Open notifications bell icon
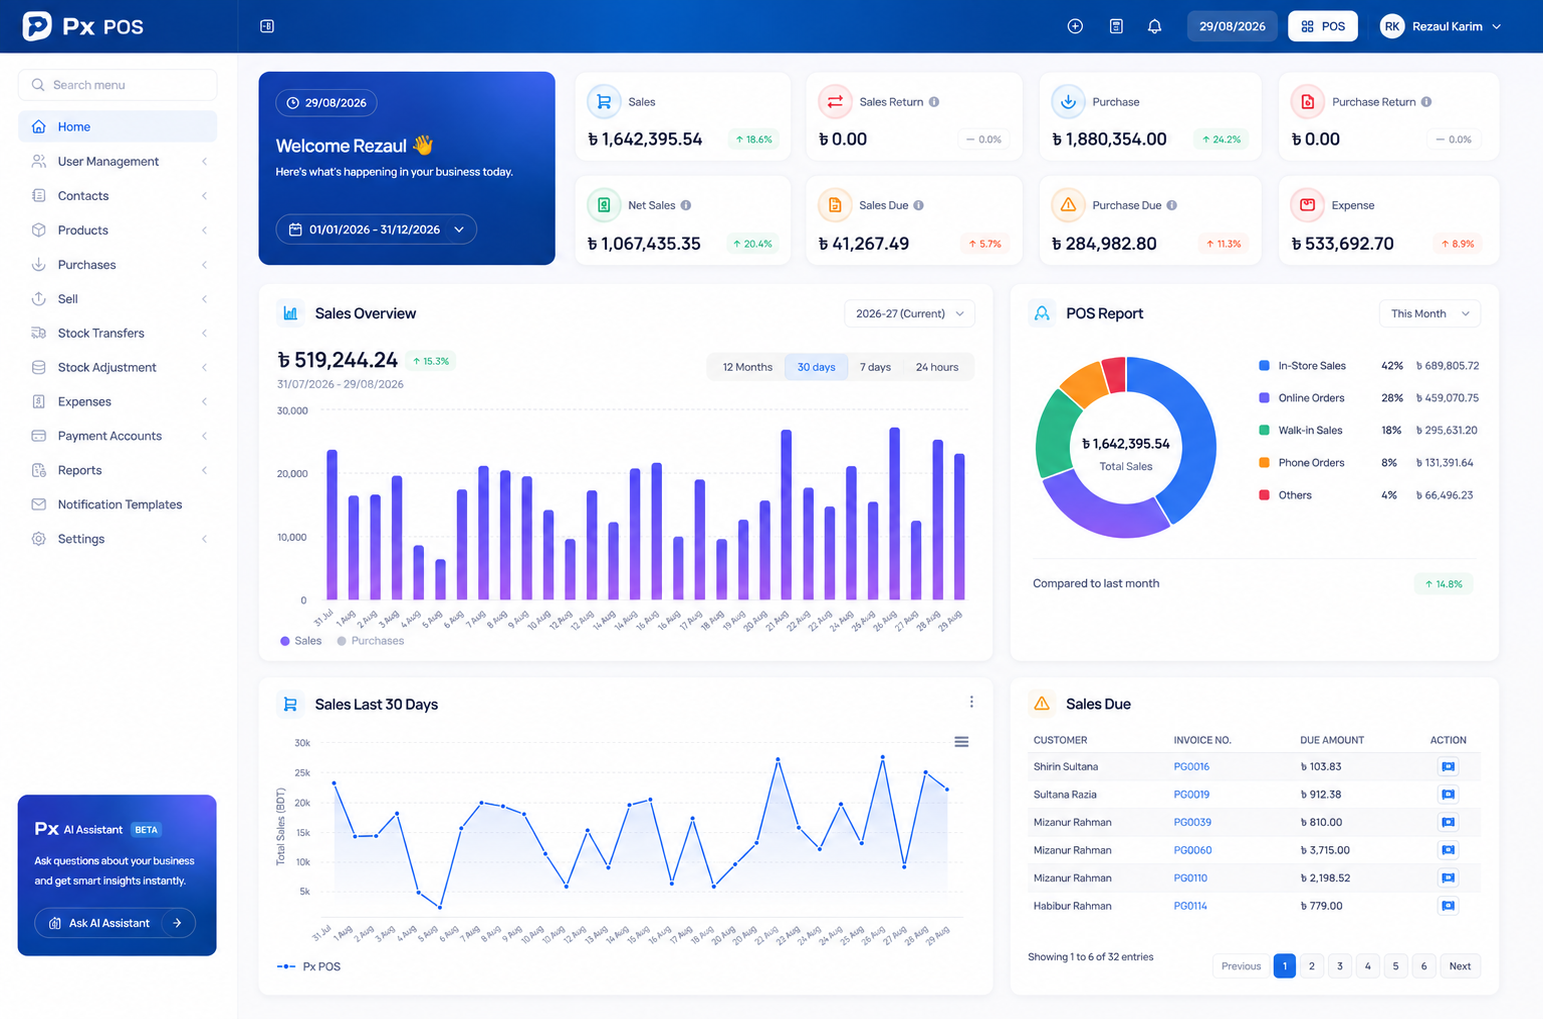This screenshot has width=1543, height=1019. tap(1154, 26)
